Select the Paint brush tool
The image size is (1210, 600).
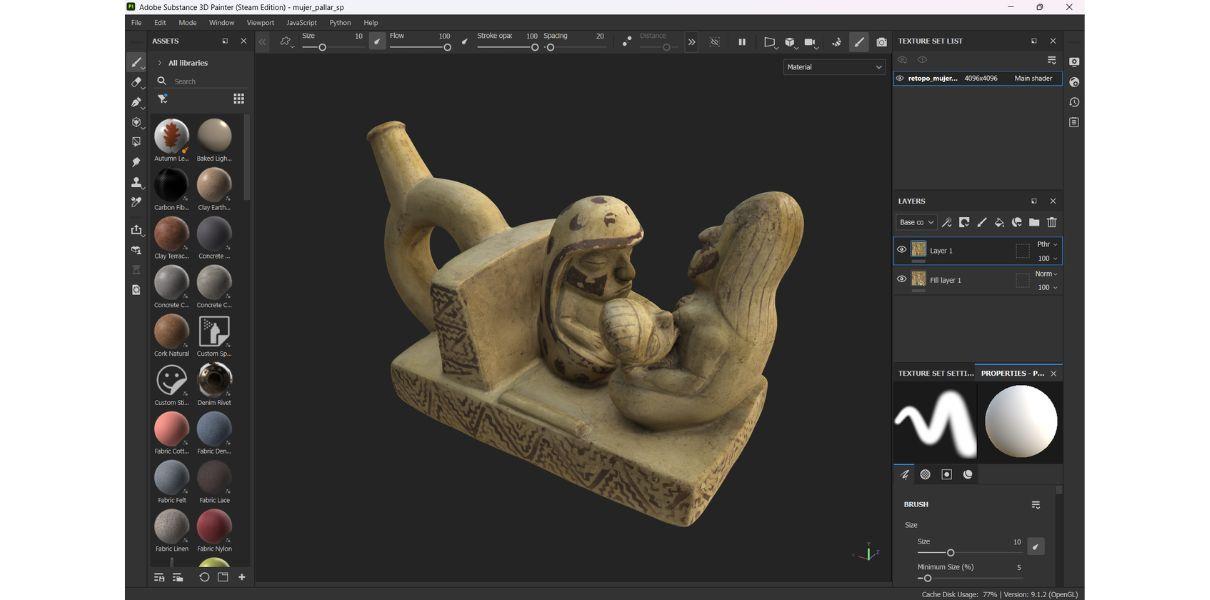pyautogui.click(x=137, y=62)
